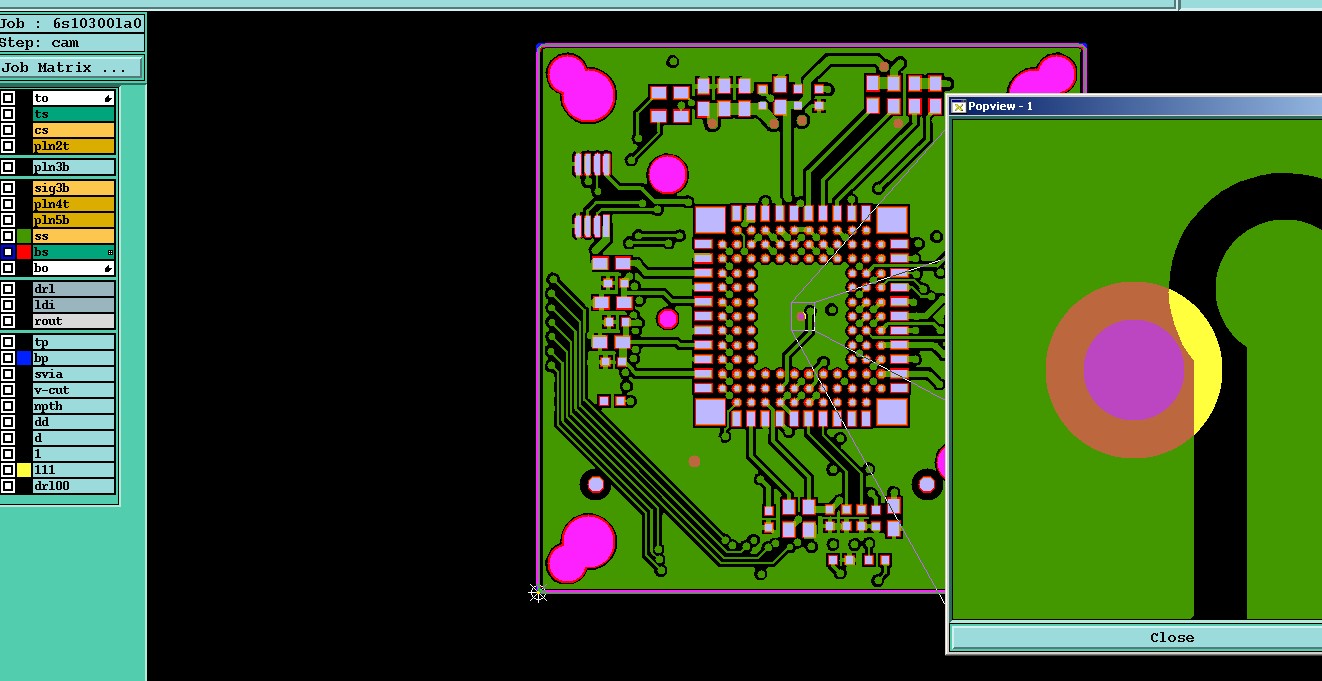Select the 'v-cut' layer name
The width and height of the screenshot is (1322, 681).
pos(74,390)
